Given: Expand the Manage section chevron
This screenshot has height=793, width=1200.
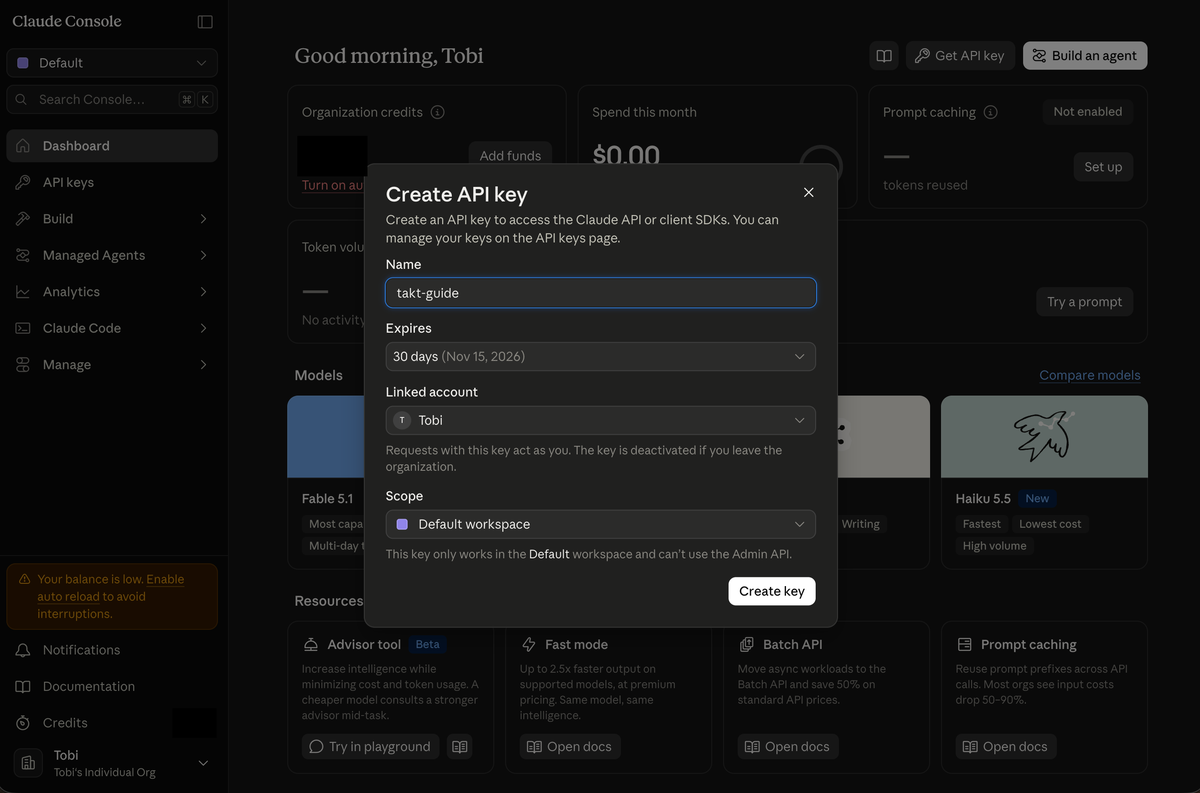Looking at the screenshot, I should (203, 365).
